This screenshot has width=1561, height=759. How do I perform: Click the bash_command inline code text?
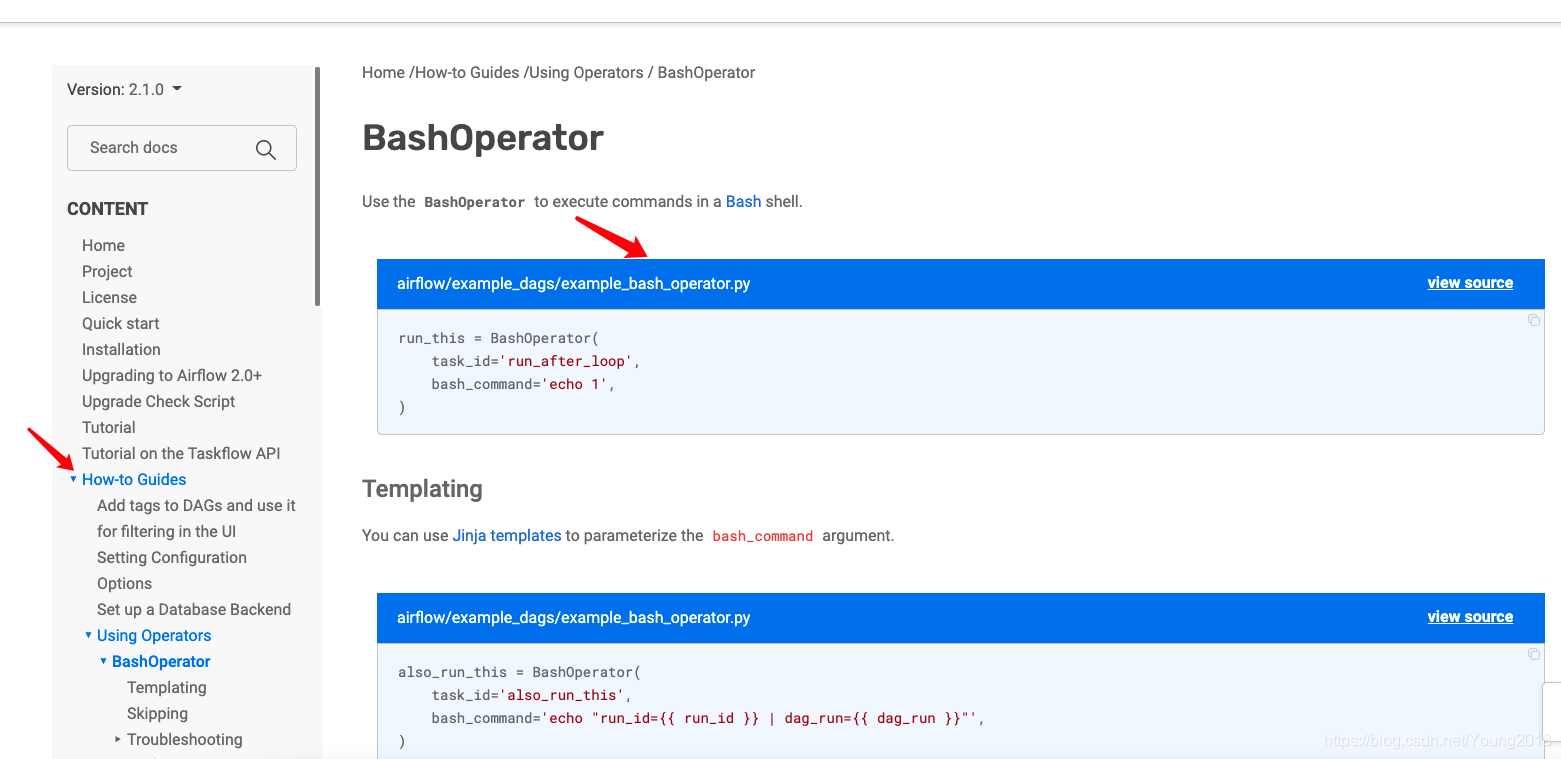click(762, 536)
